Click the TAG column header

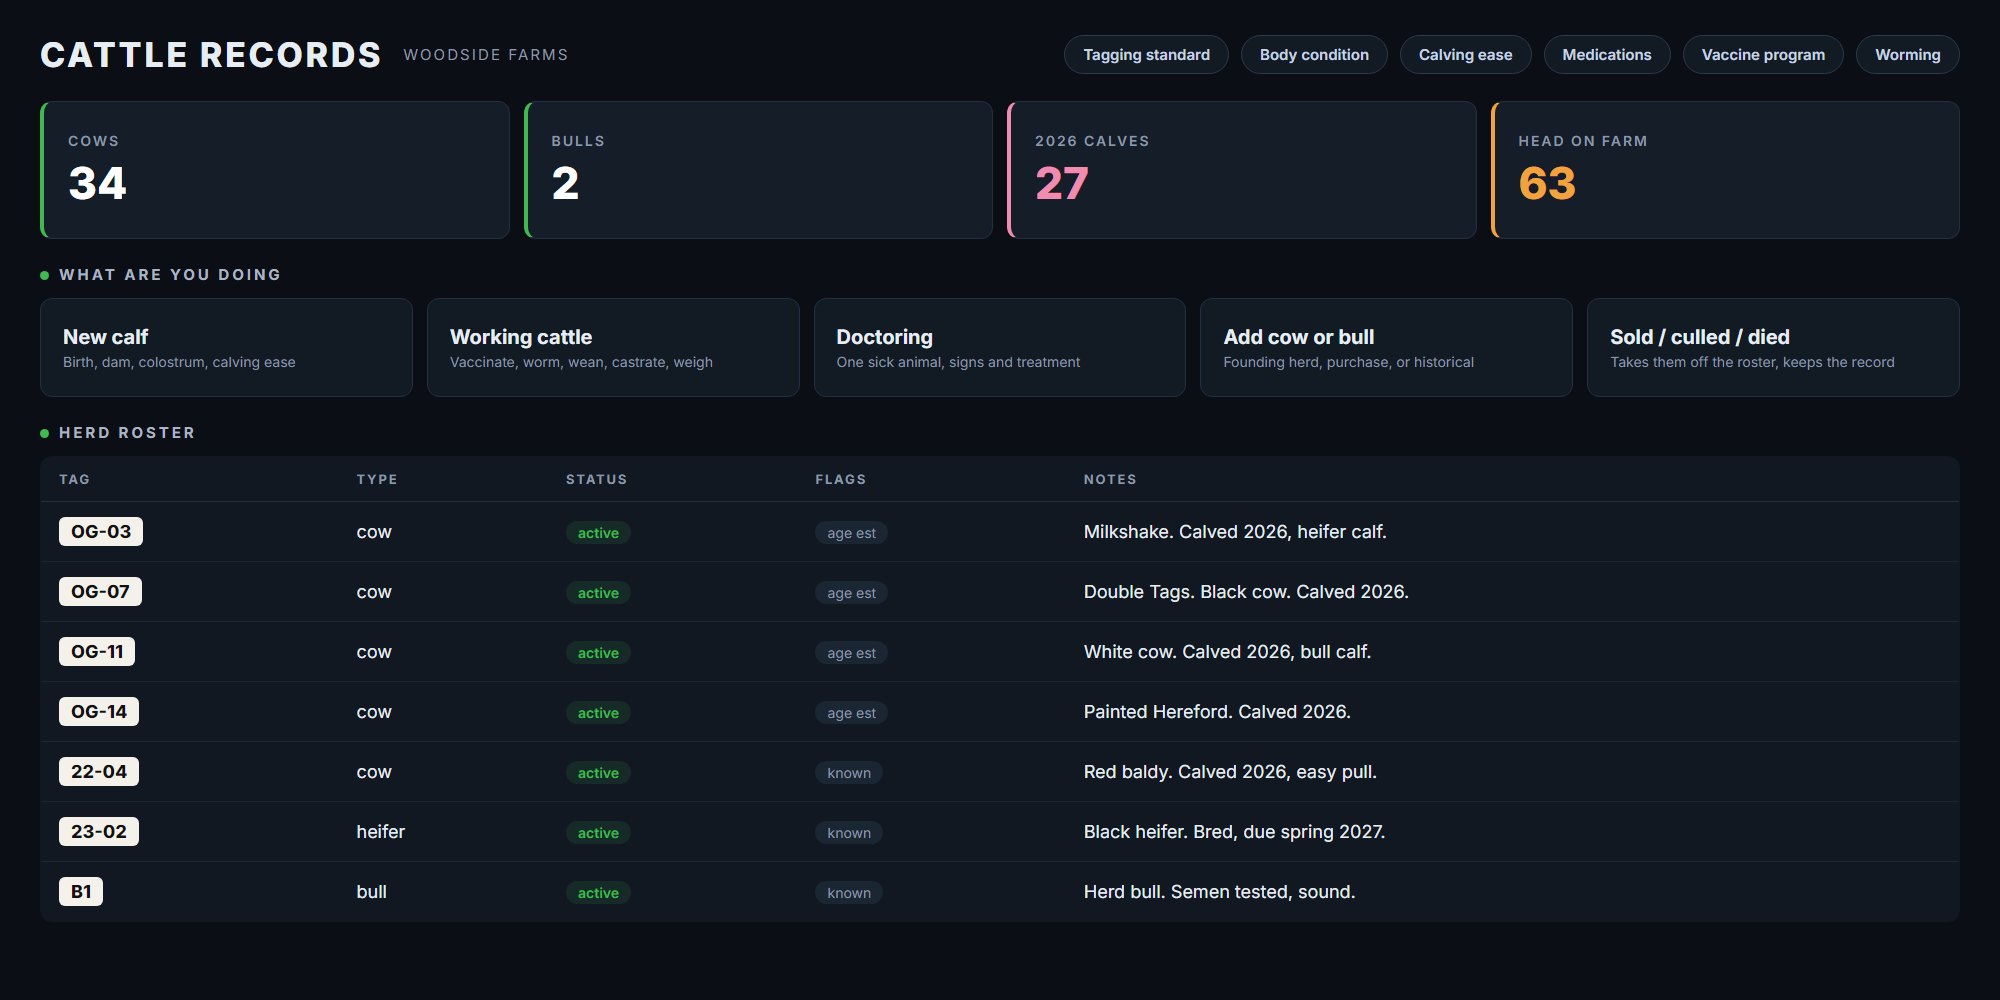click(75, 480)
